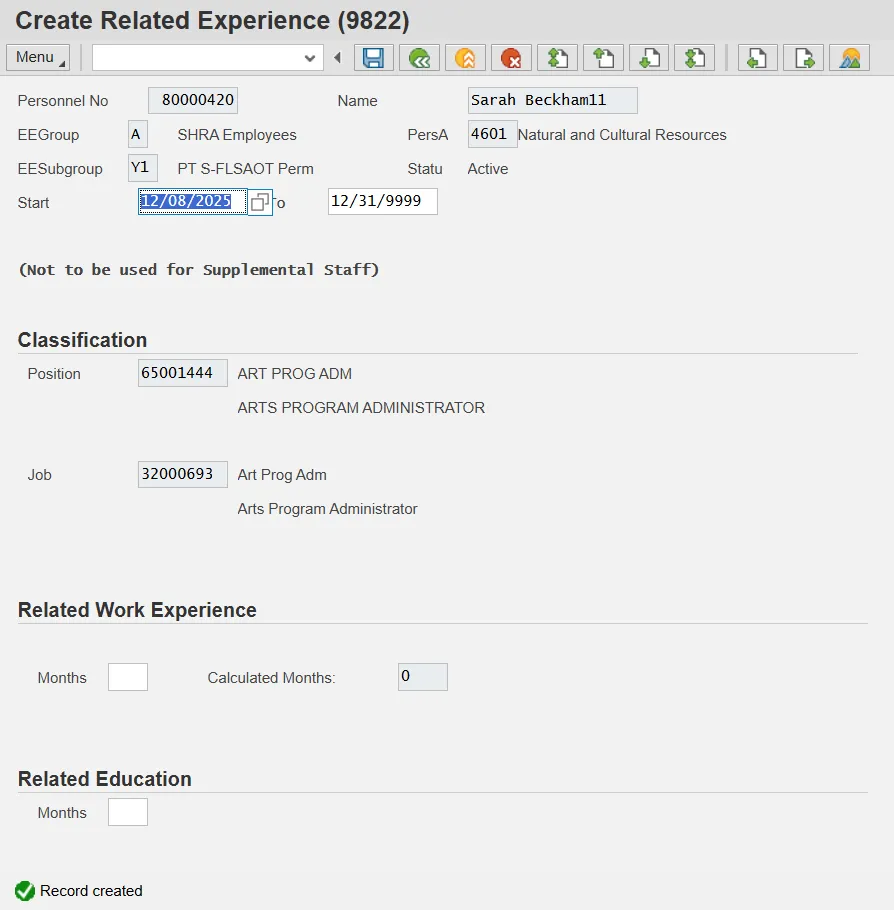Click 'ARTS PROGRAM ADMINISTRATOR' position description
Viewport: 894px width, 910px height.
361,407
